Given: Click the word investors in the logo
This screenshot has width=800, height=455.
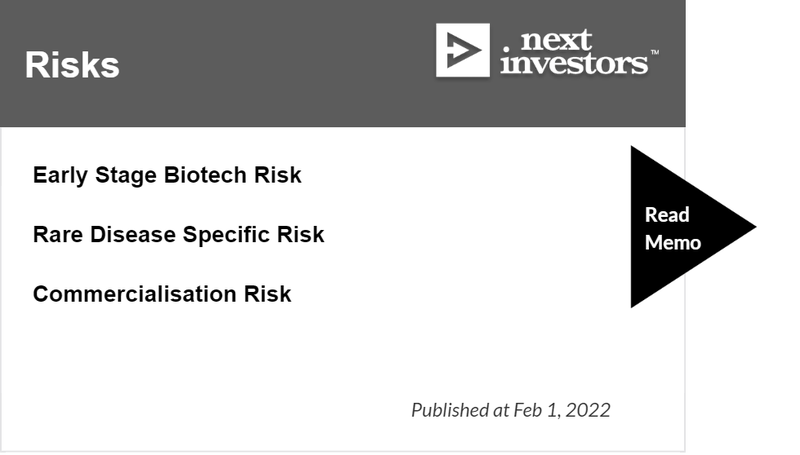Looking at the screenshot, I should coord(574,63).
